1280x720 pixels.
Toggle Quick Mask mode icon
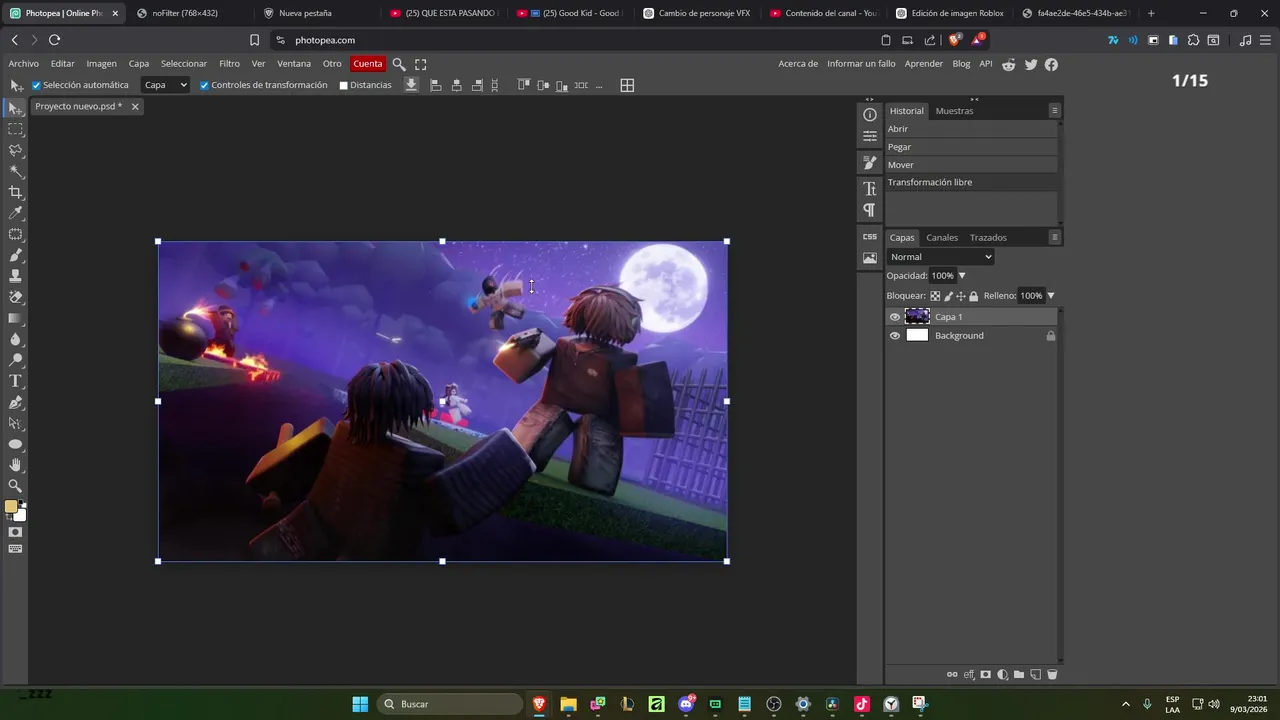15,532
